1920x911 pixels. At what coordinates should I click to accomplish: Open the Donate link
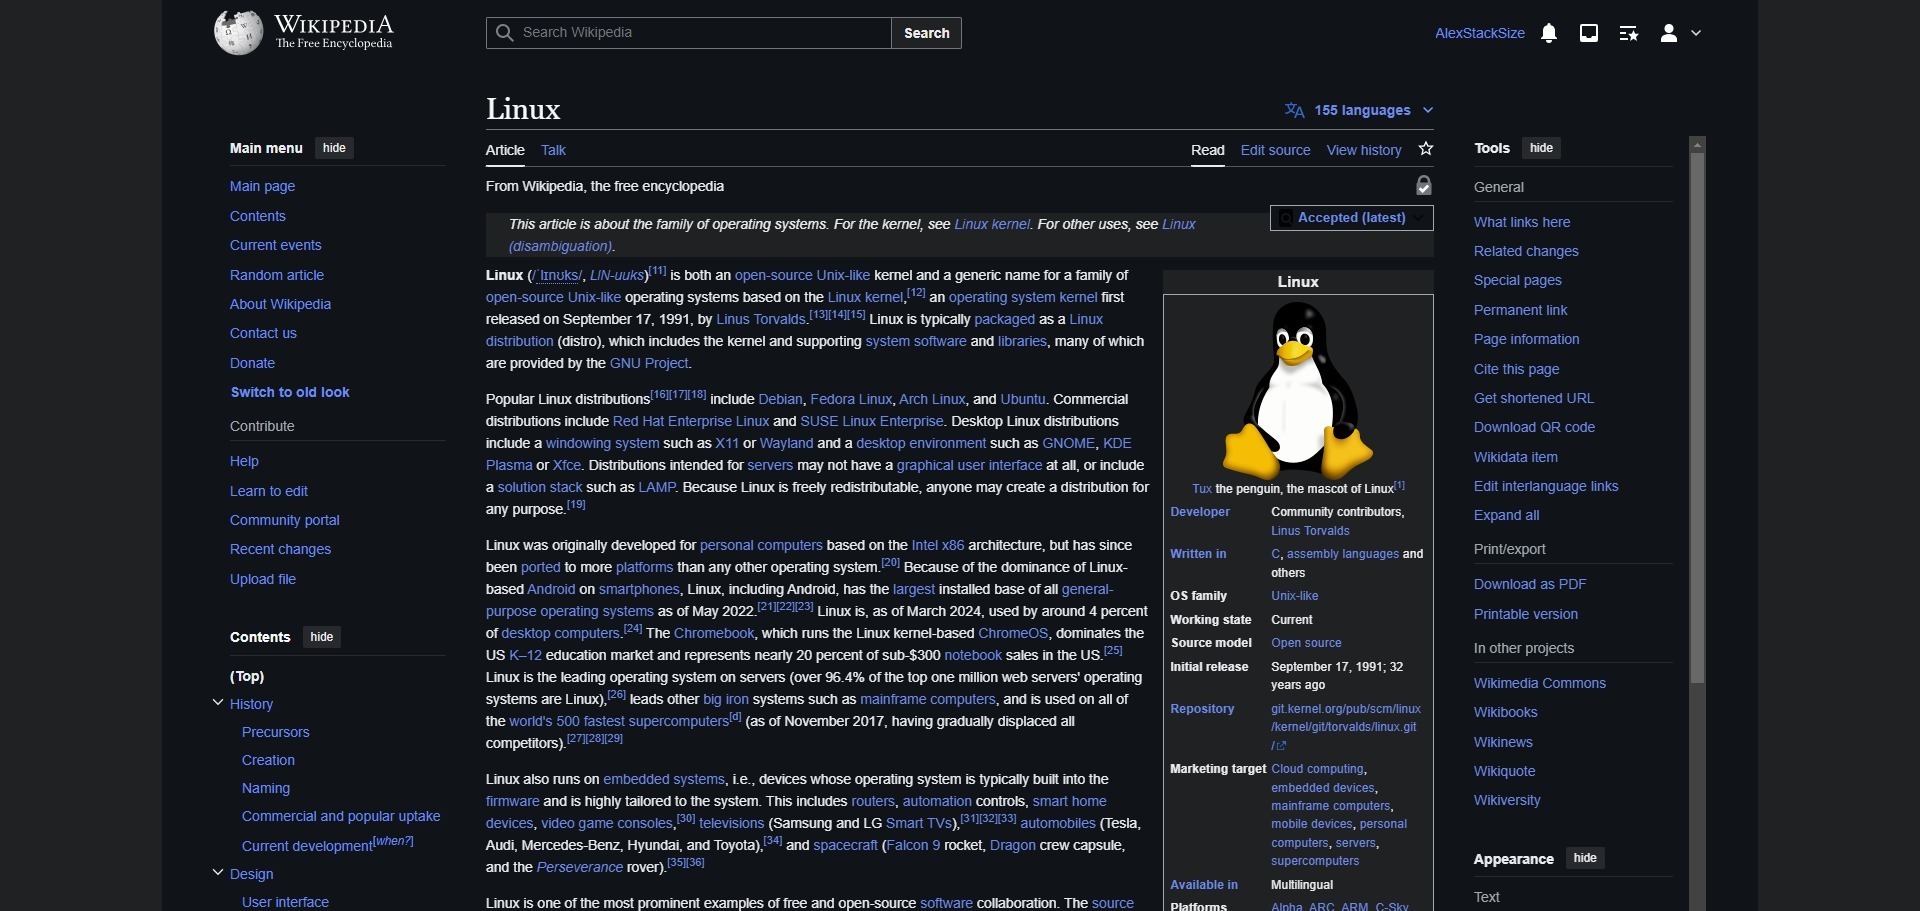[252, 363]
